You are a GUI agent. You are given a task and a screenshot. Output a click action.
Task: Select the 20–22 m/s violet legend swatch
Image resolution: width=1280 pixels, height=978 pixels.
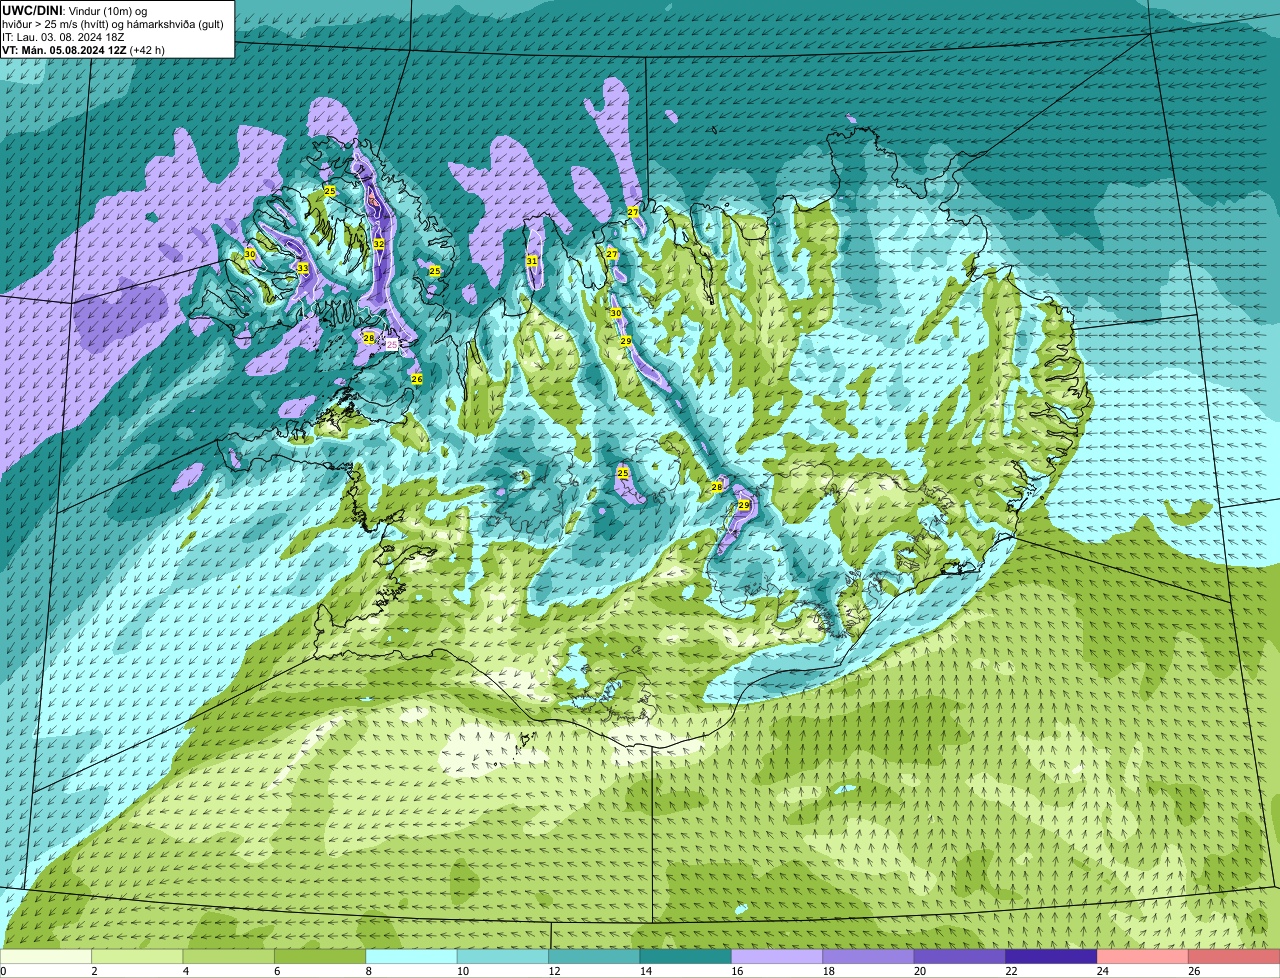coord(960,956)
